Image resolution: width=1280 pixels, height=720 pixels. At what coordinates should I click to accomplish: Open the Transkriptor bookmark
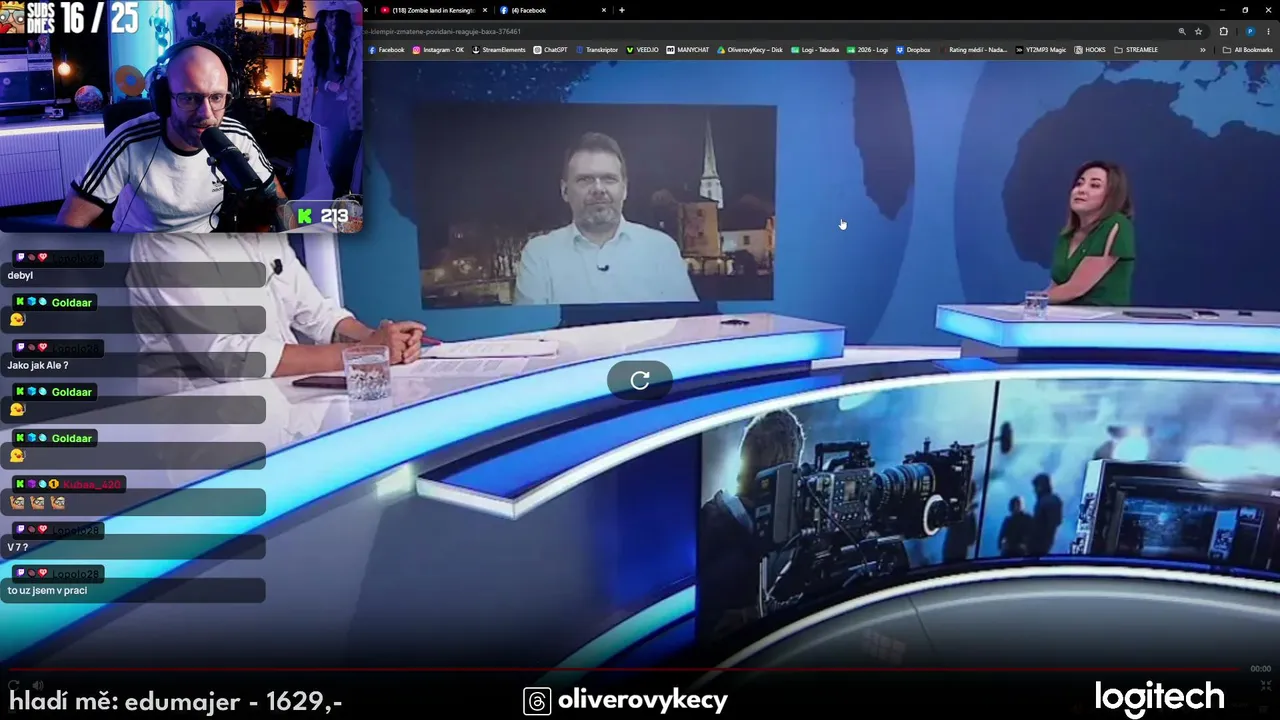point(596,50)
